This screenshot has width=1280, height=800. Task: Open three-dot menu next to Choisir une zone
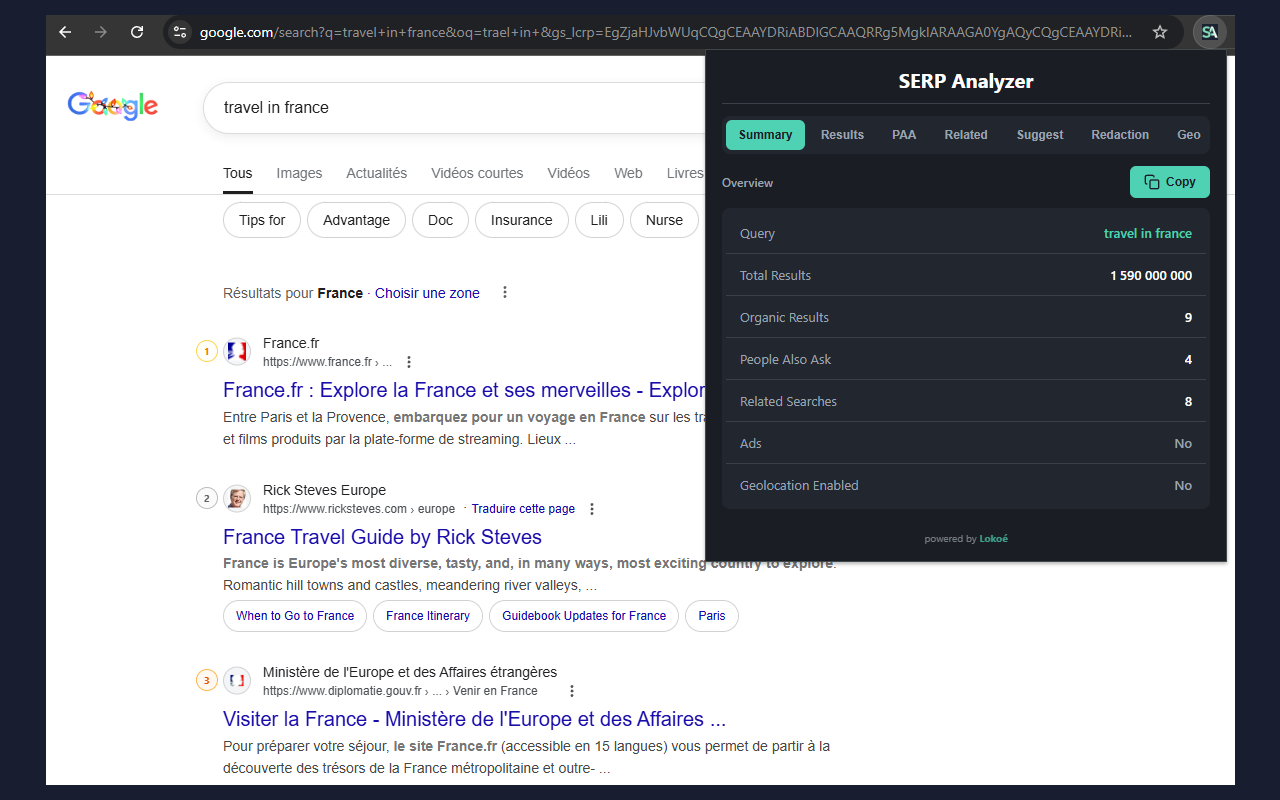click(x=505, y=293)
